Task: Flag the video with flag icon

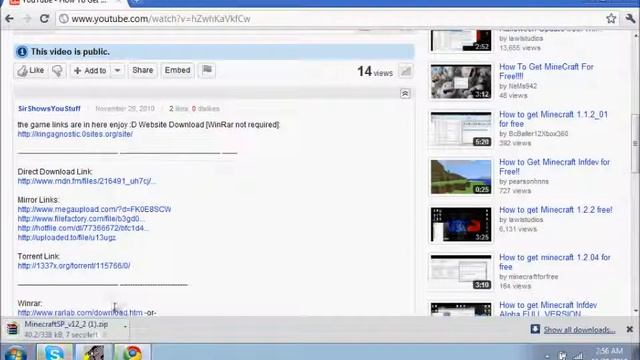Action: coord(207,70)
